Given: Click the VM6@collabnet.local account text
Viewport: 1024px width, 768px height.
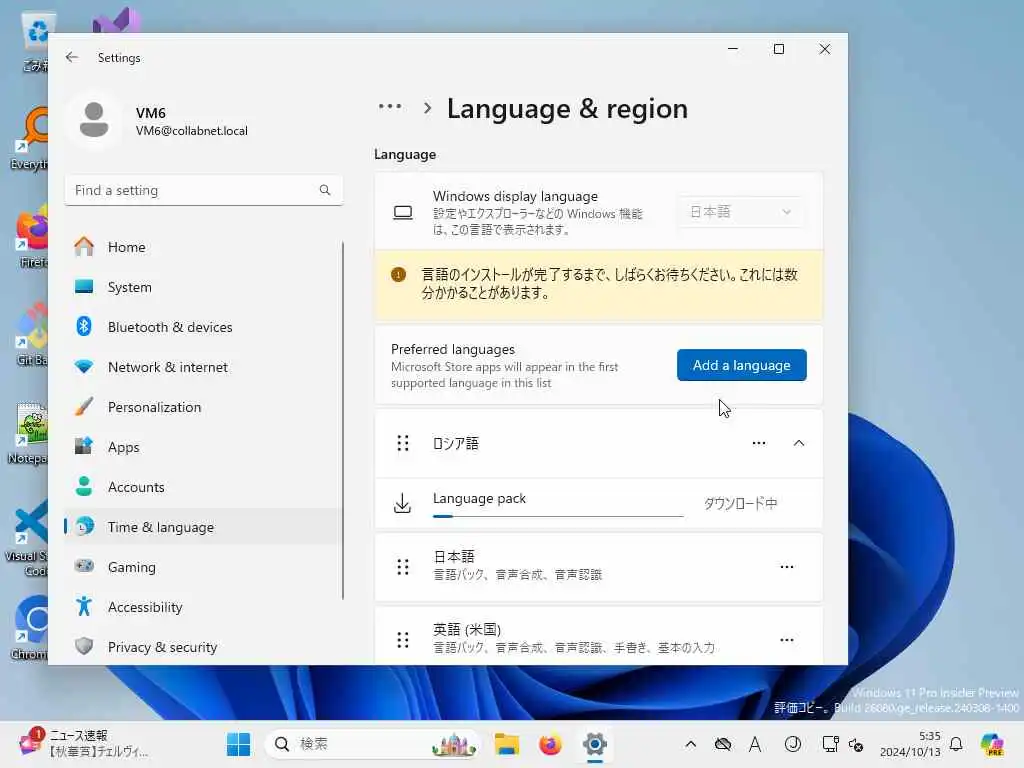Looking at the screenshot, I should 191,131.
